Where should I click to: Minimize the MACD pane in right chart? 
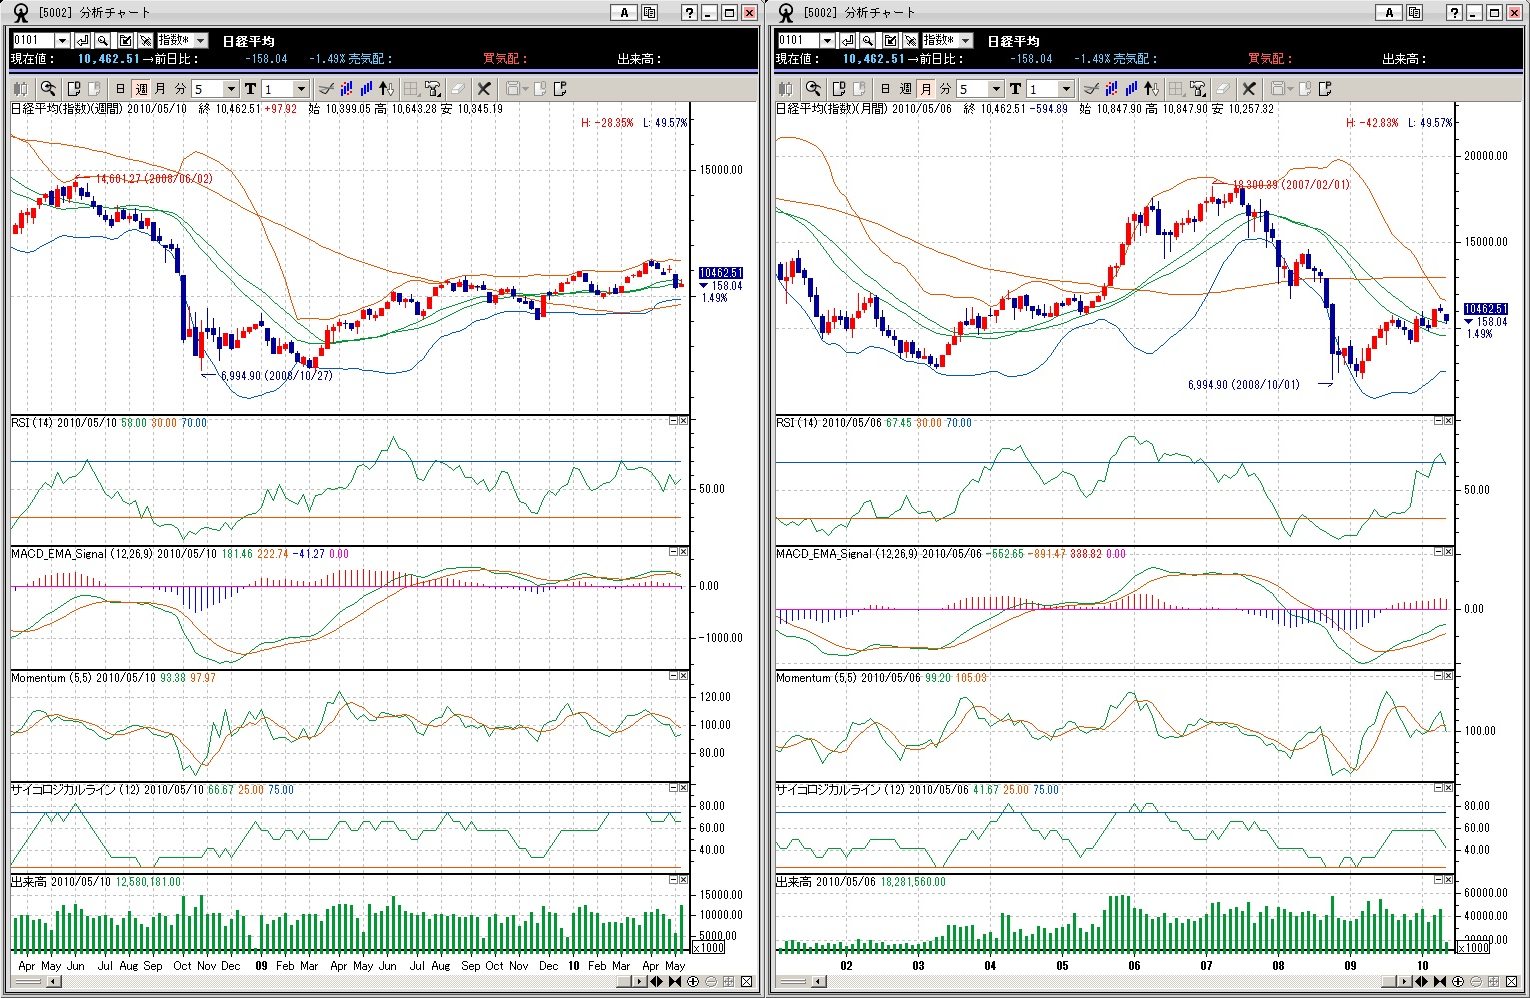pyautogui.click(x=1438, y=552)
